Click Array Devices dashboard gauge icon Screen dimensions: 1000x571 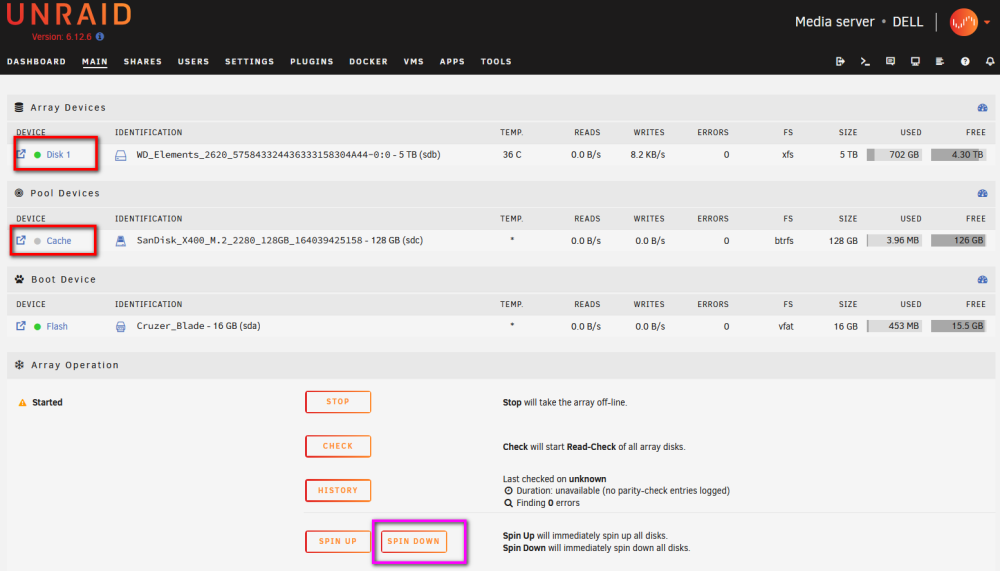coord(982,108)
